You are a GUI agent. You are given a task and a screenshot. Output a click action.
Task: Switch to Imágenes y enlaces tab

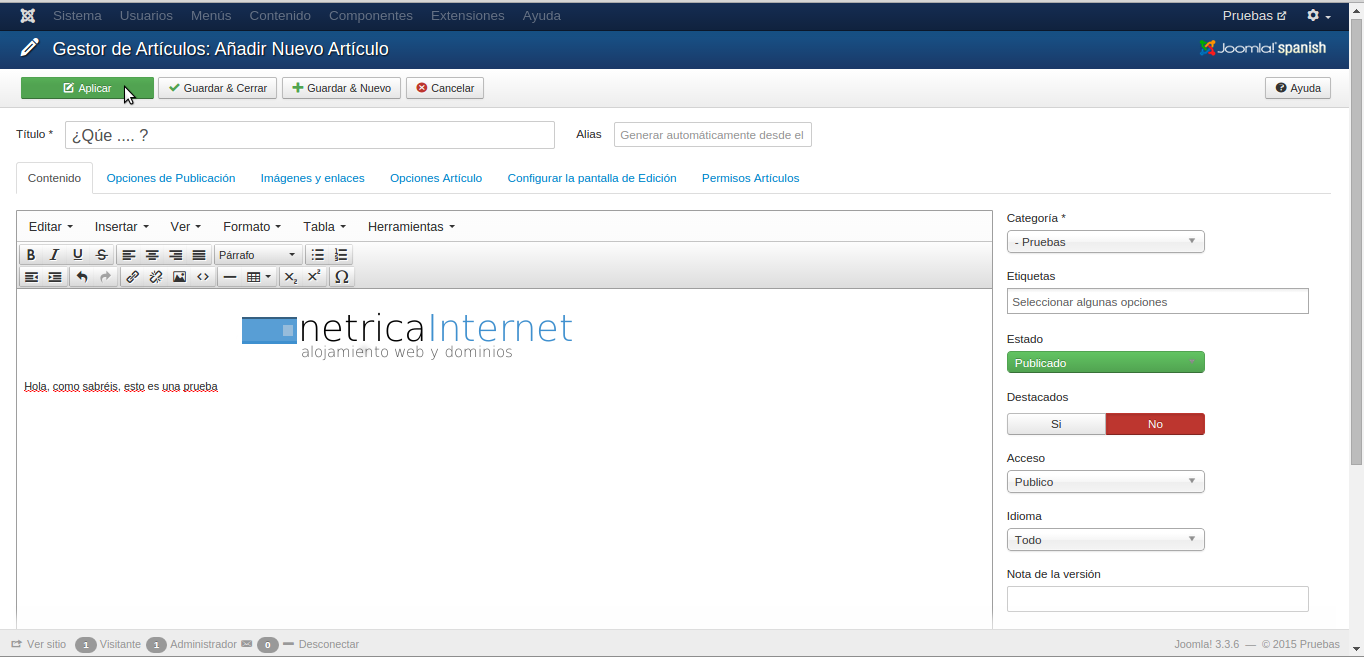(313, 178)
